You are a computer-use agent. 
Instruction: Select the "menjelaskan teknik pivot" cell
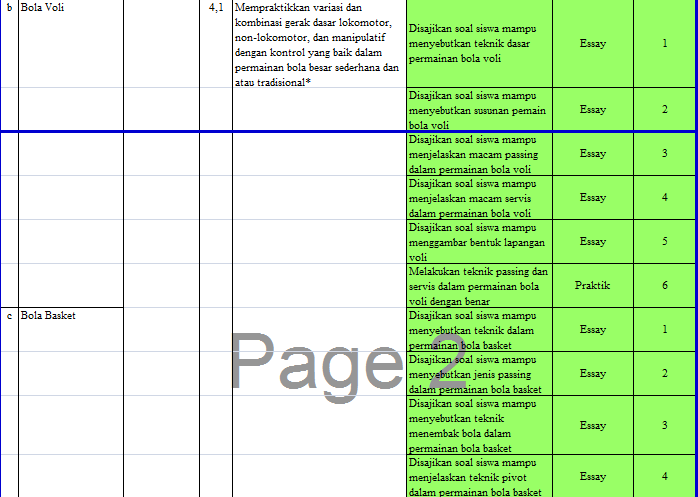tap(479, 476)
